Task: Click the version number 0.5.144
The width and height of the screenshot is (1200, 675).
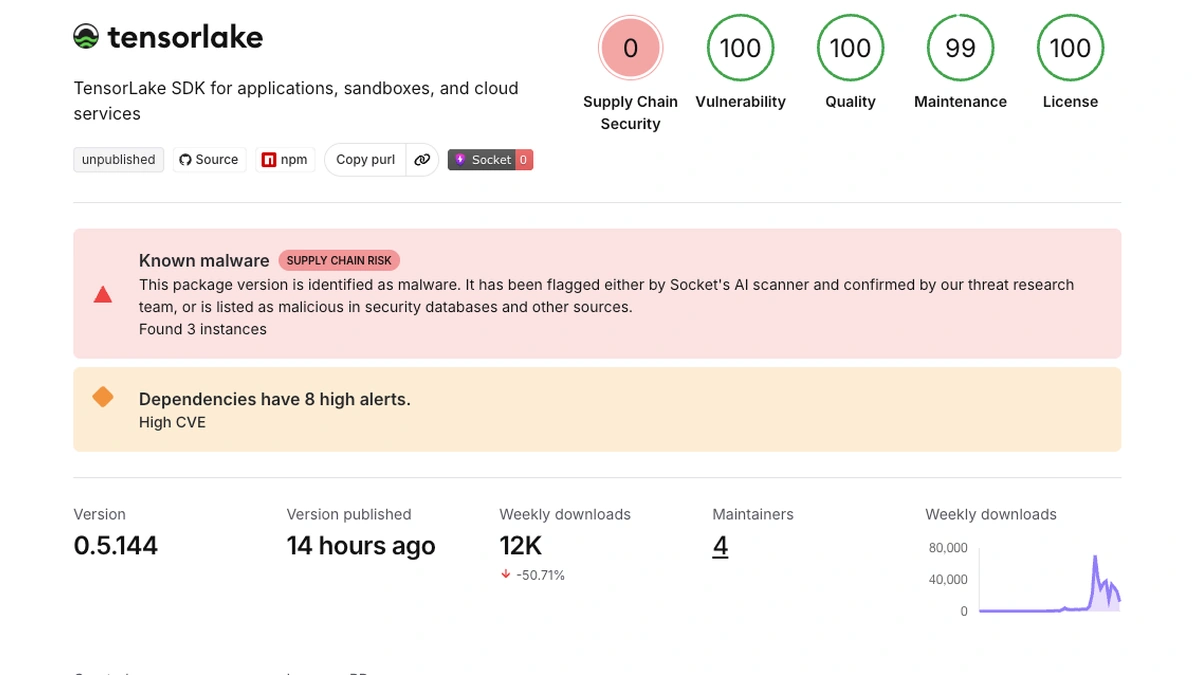Action: pyautogui.click(x=116, y=546)
